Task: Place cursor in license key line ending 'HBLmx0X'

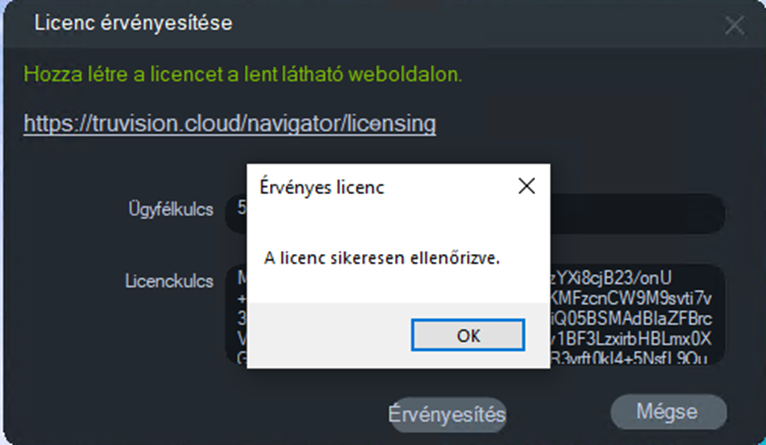Action: tap(631, 339)
